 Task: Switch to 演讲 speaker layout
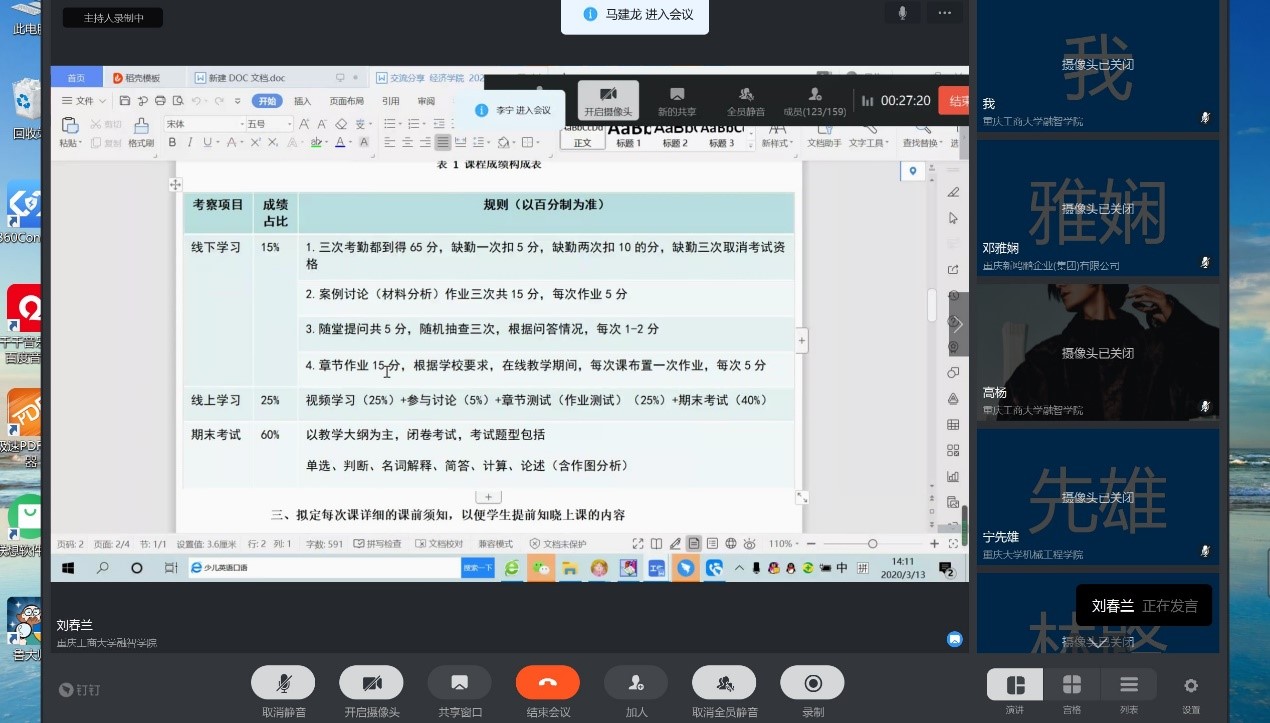[1015, 685]
